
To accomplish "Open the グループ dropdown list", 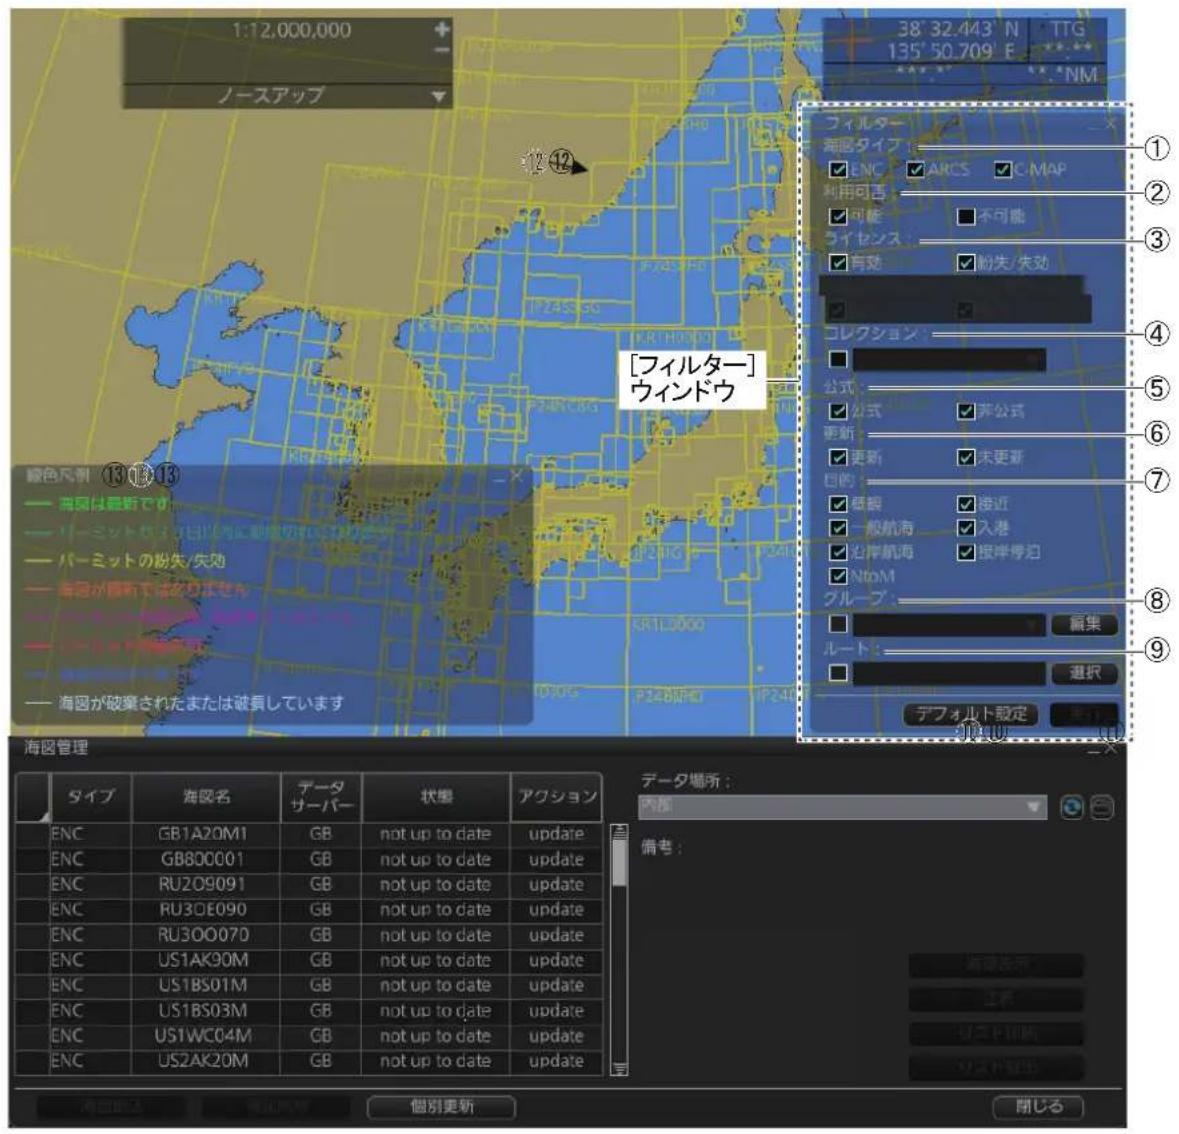I will pos(949,624).
